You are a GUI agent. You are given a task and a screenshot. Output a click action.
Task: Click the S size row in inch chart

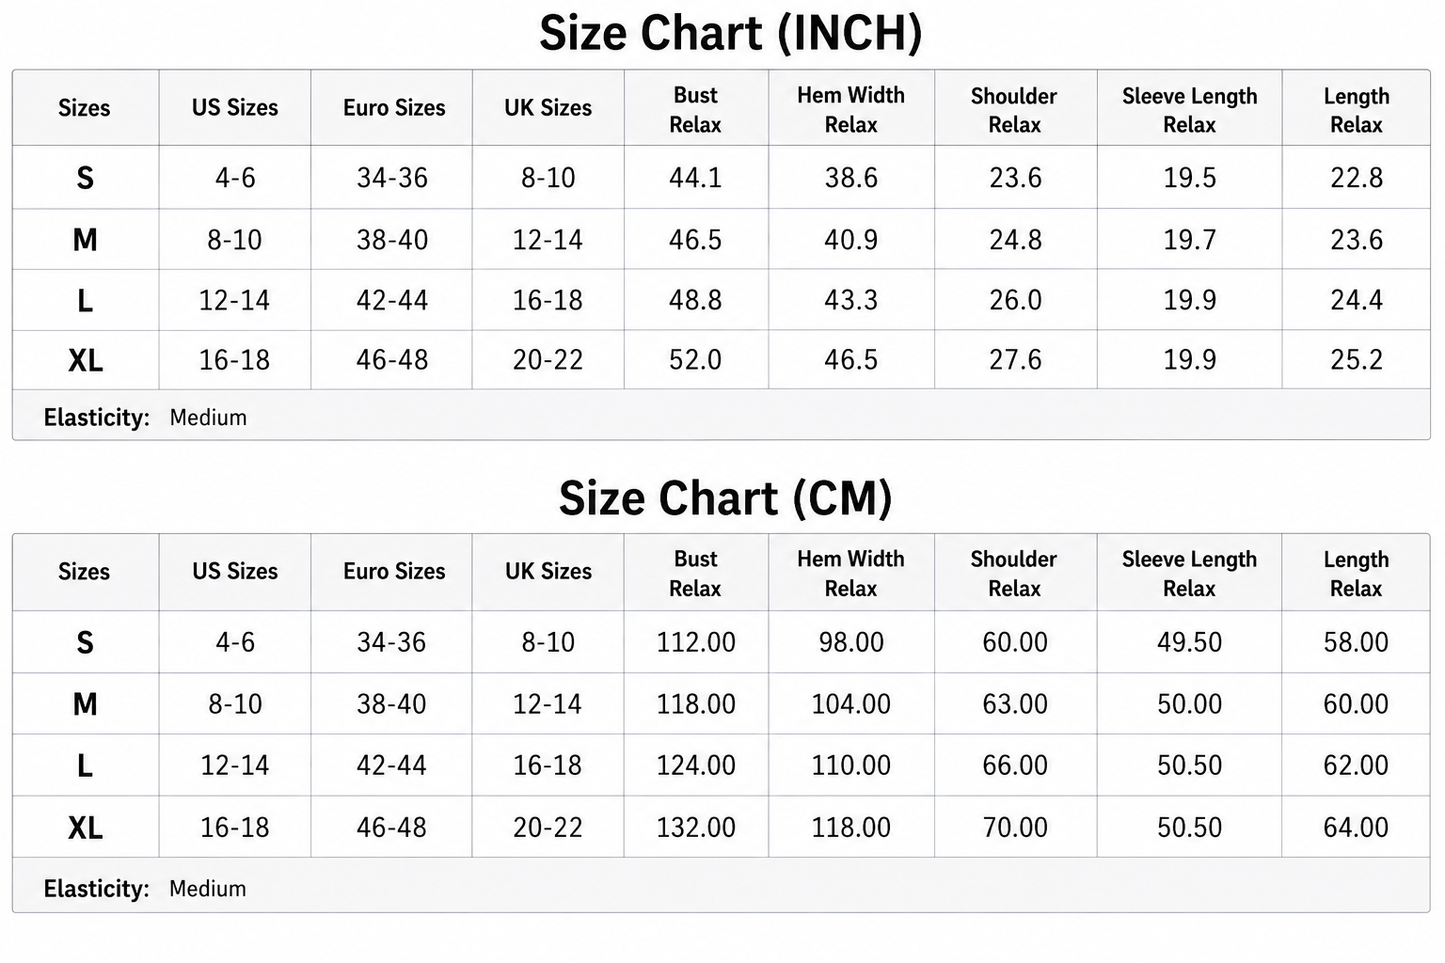point(721,178)
